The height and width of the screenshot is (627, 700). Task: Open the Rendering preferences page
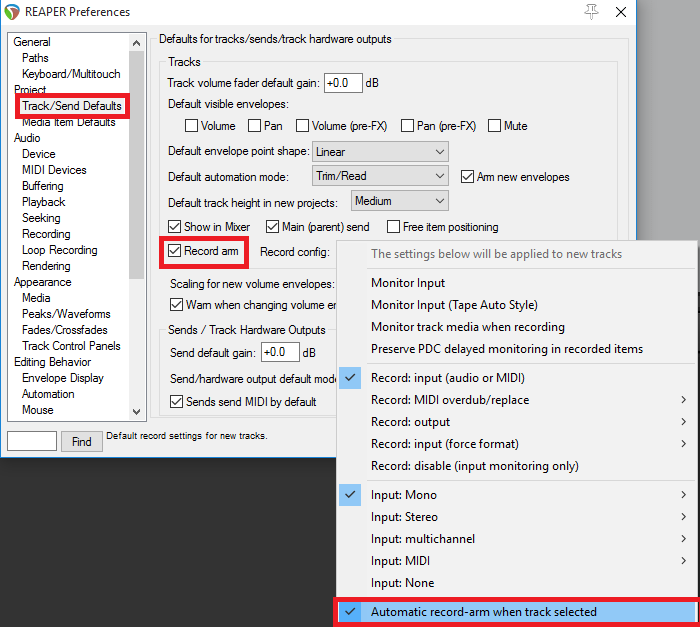pyautogui.click(x=46, y=266)
